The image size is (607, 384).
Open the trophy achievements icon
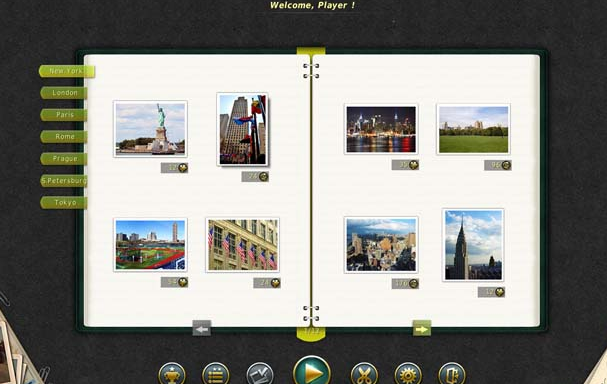(x=172, y=374)
